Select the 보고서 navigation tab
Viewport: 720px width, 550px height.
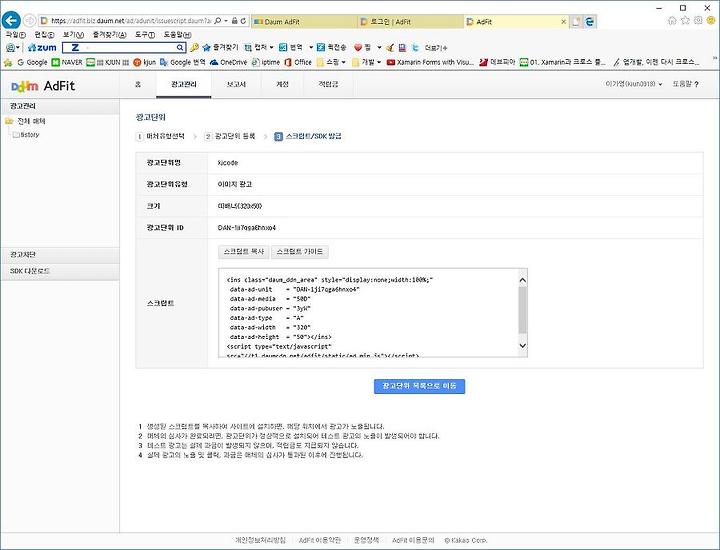pyautogui.click(x=236, y=85)
